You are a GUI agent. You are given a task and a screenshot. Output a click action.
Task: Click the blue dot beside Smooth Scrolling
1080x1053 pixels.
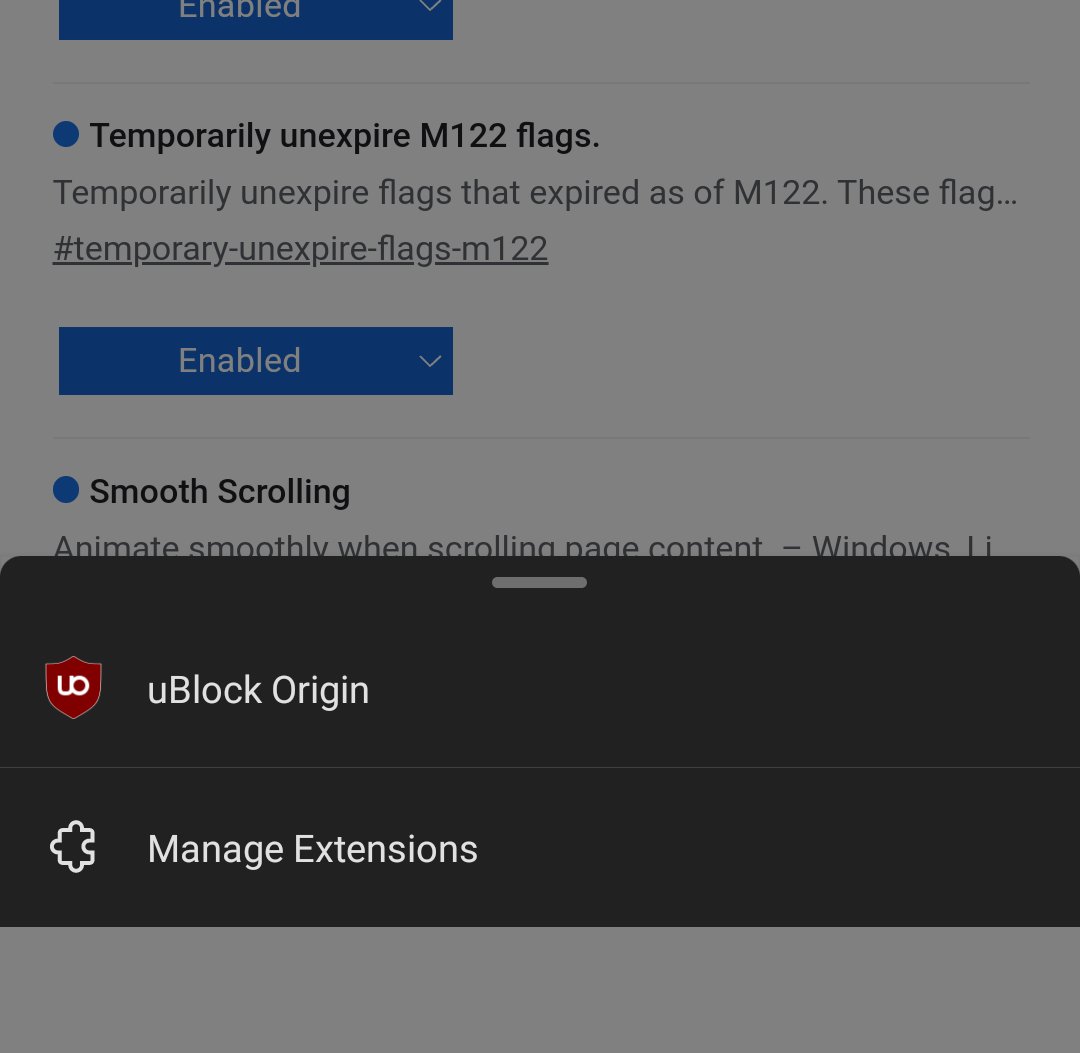pos(66,490)
